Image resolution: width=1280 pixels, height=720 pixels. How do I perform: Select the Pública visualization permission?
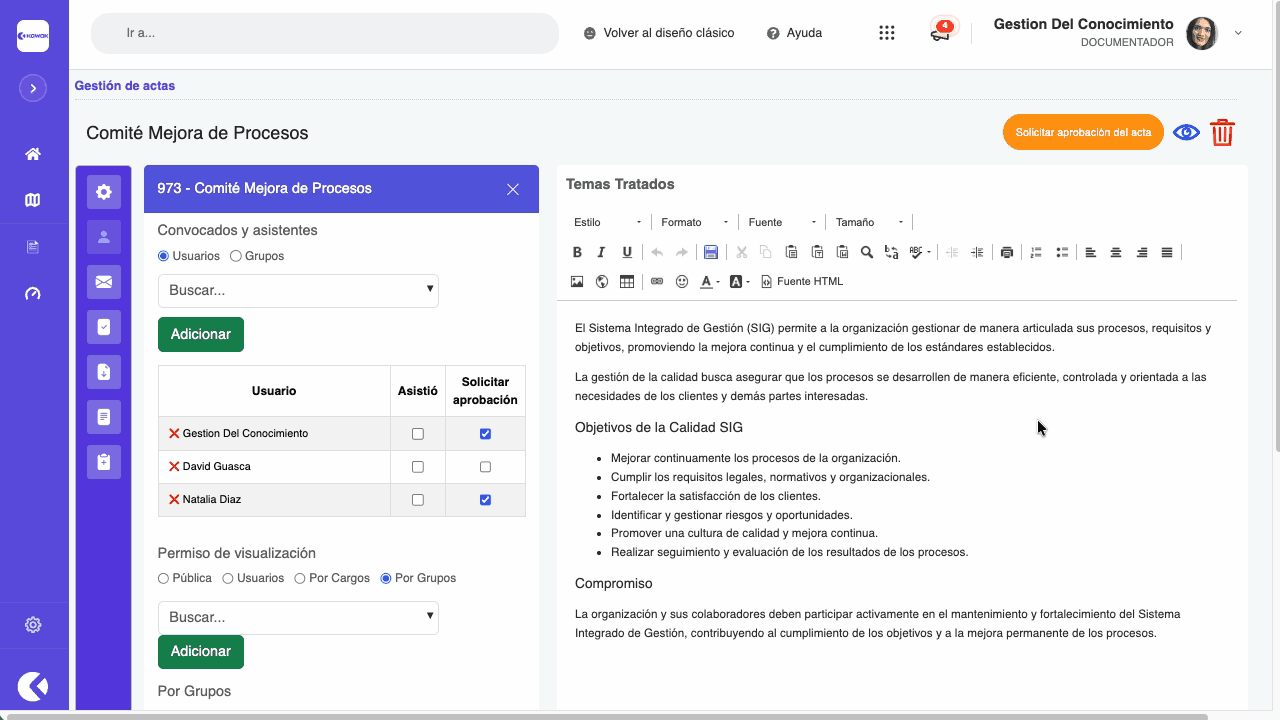point(164,578)
